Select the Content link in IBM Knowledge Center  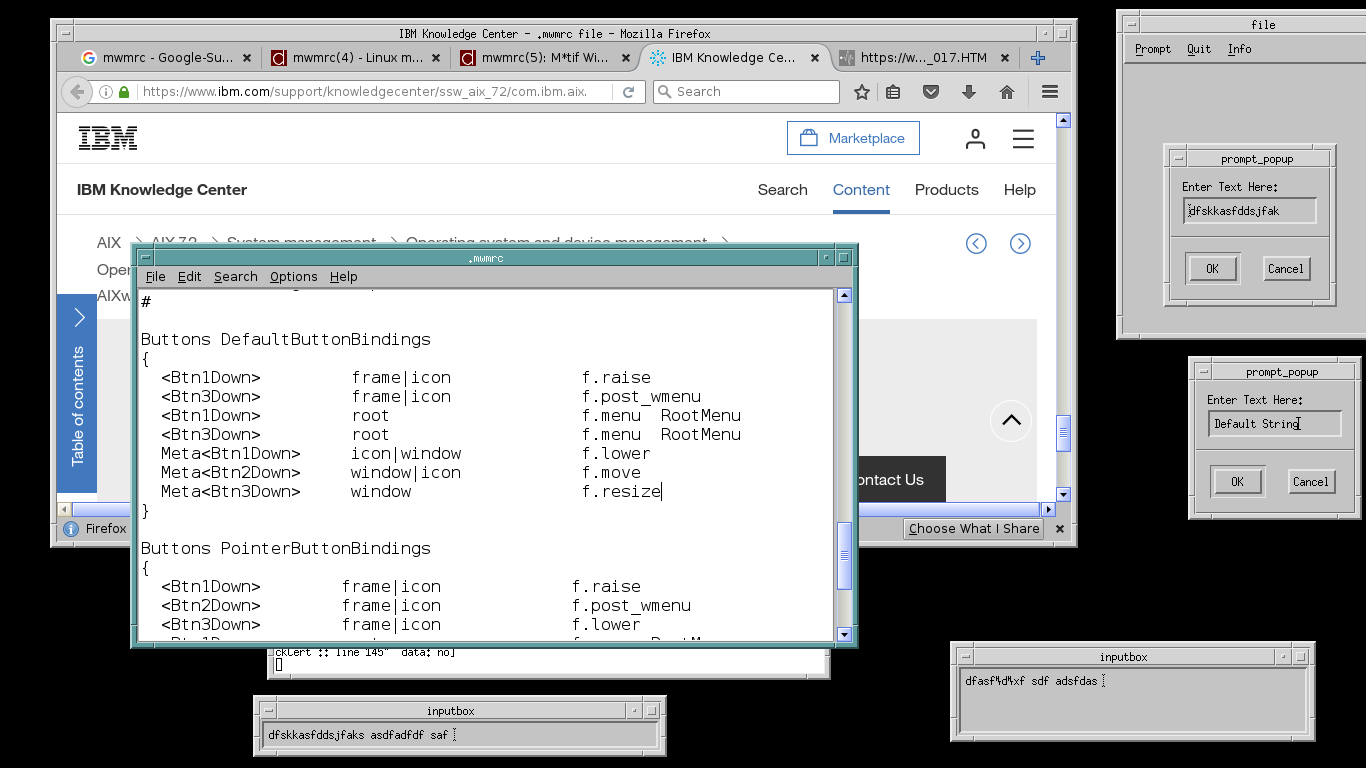861,190
